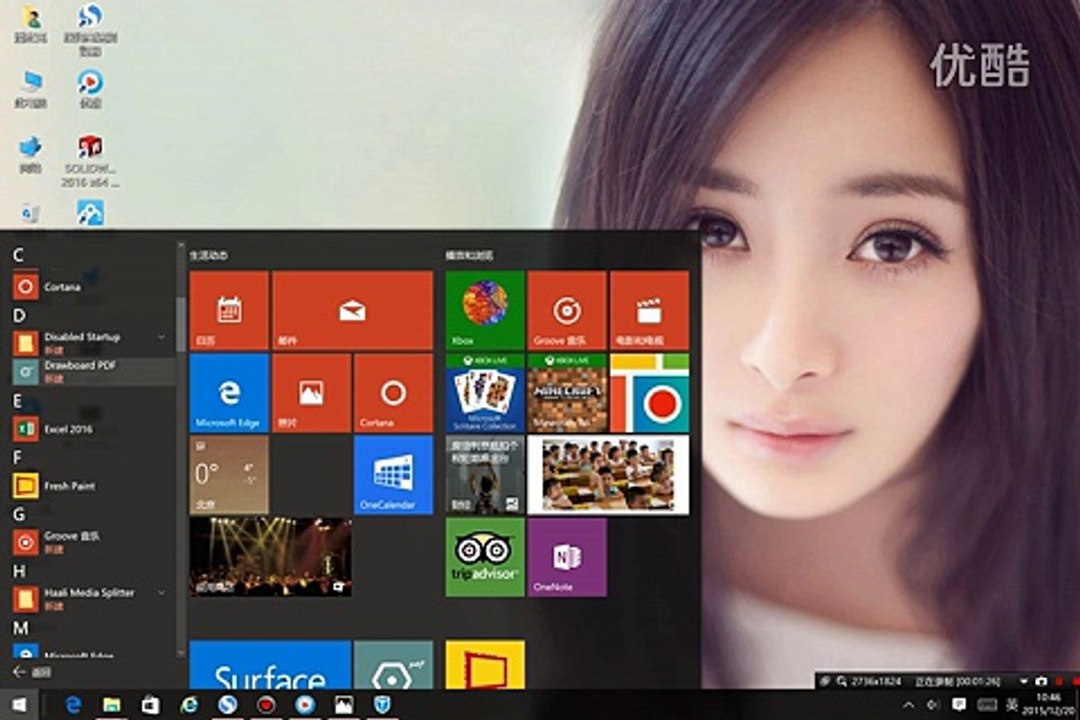This screenshot has width=1080, height=720.
Task: Open the purple OneNote tile
Action: 567,557
